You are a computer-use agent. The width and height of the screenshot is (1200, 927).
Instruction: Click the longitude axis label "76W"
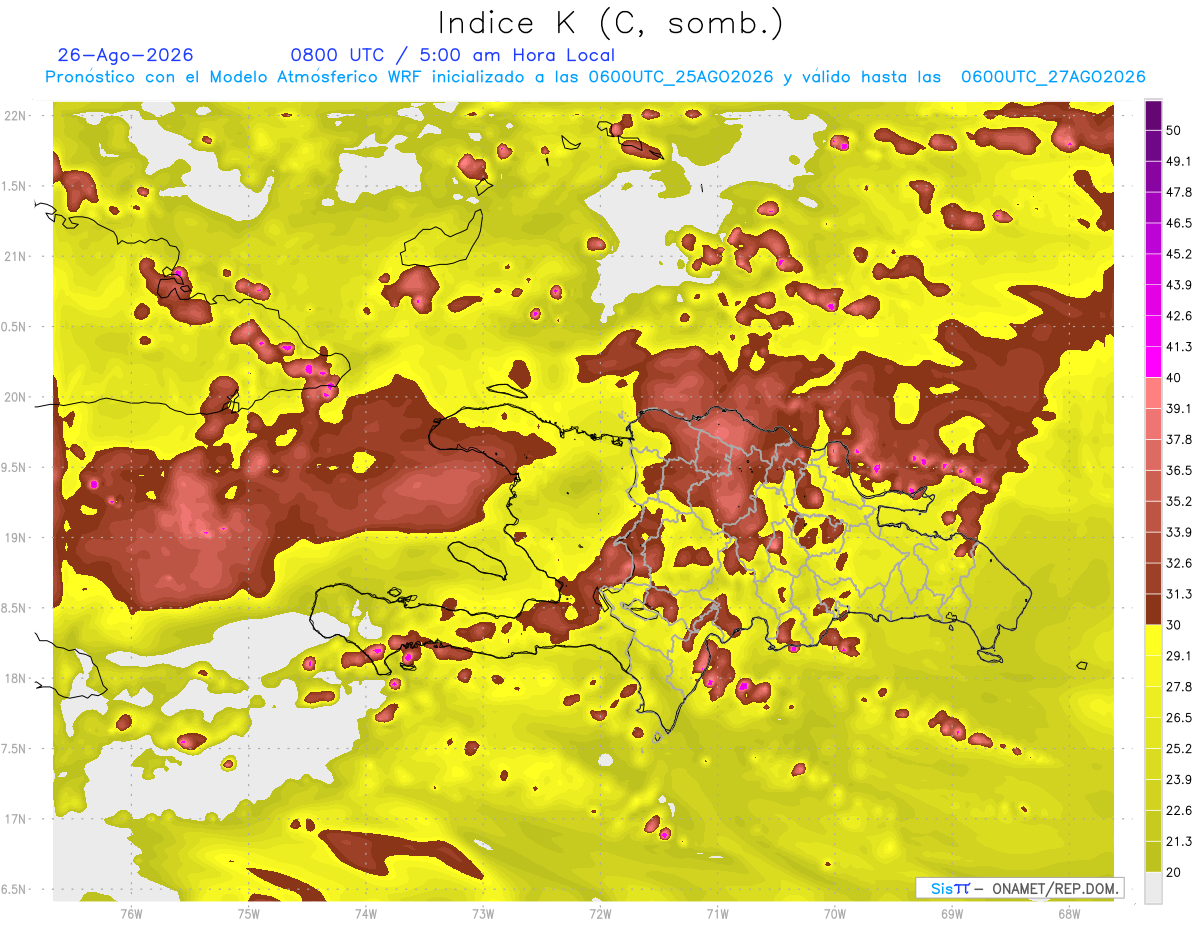[x=131, y=913]
